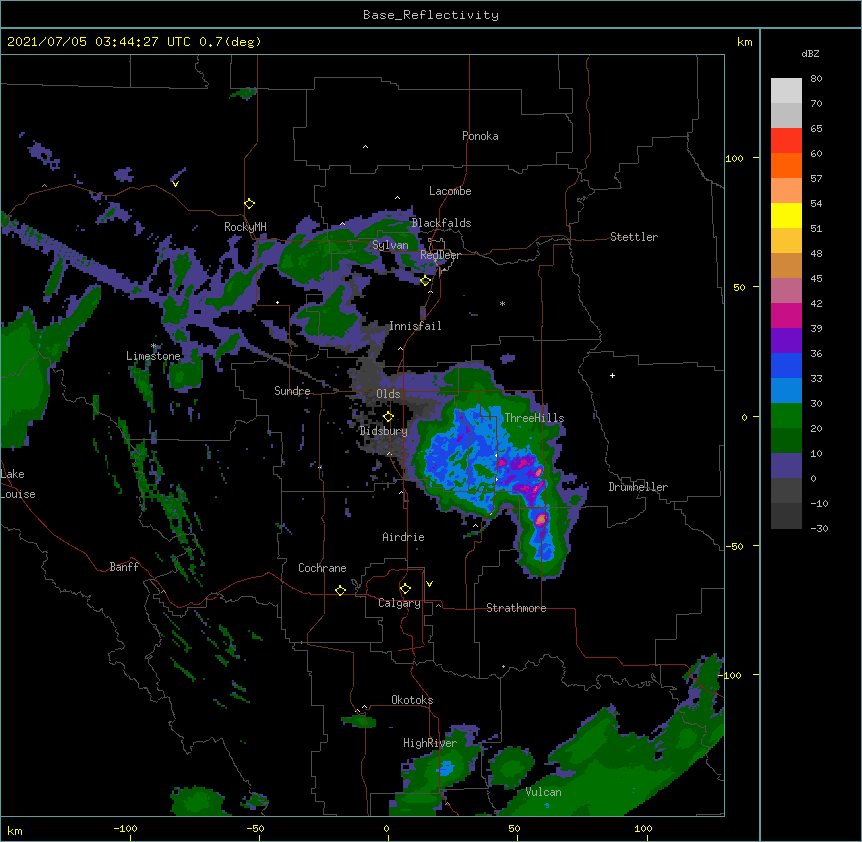Select the yellow diamond between Olds and Didsbury
Screen dimensions: 862x842
388,417
